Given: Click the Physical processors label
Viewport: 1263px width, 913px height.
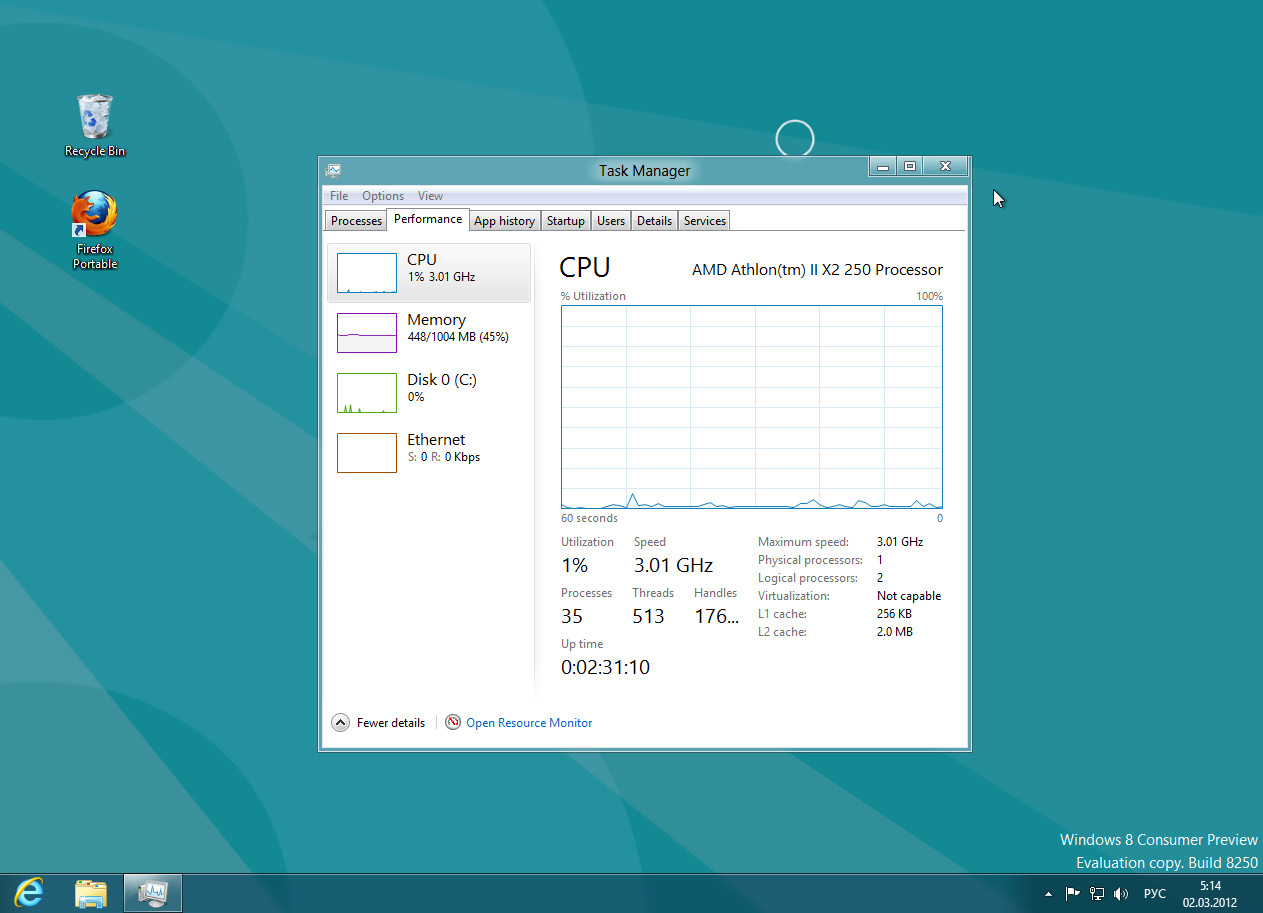Looking at the screenshot, I should (810, 560).
